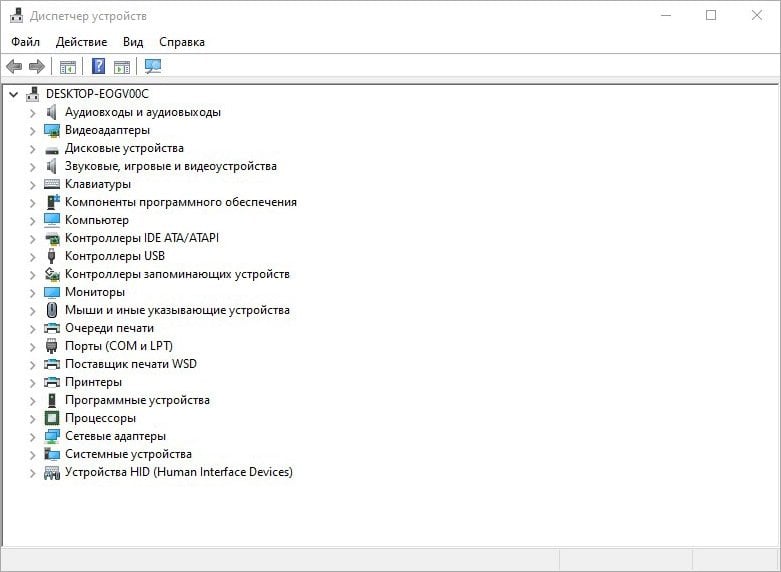Expand the Мониторы category
Viewport: 781px width, 572px height.
click(x=32, y=293)
